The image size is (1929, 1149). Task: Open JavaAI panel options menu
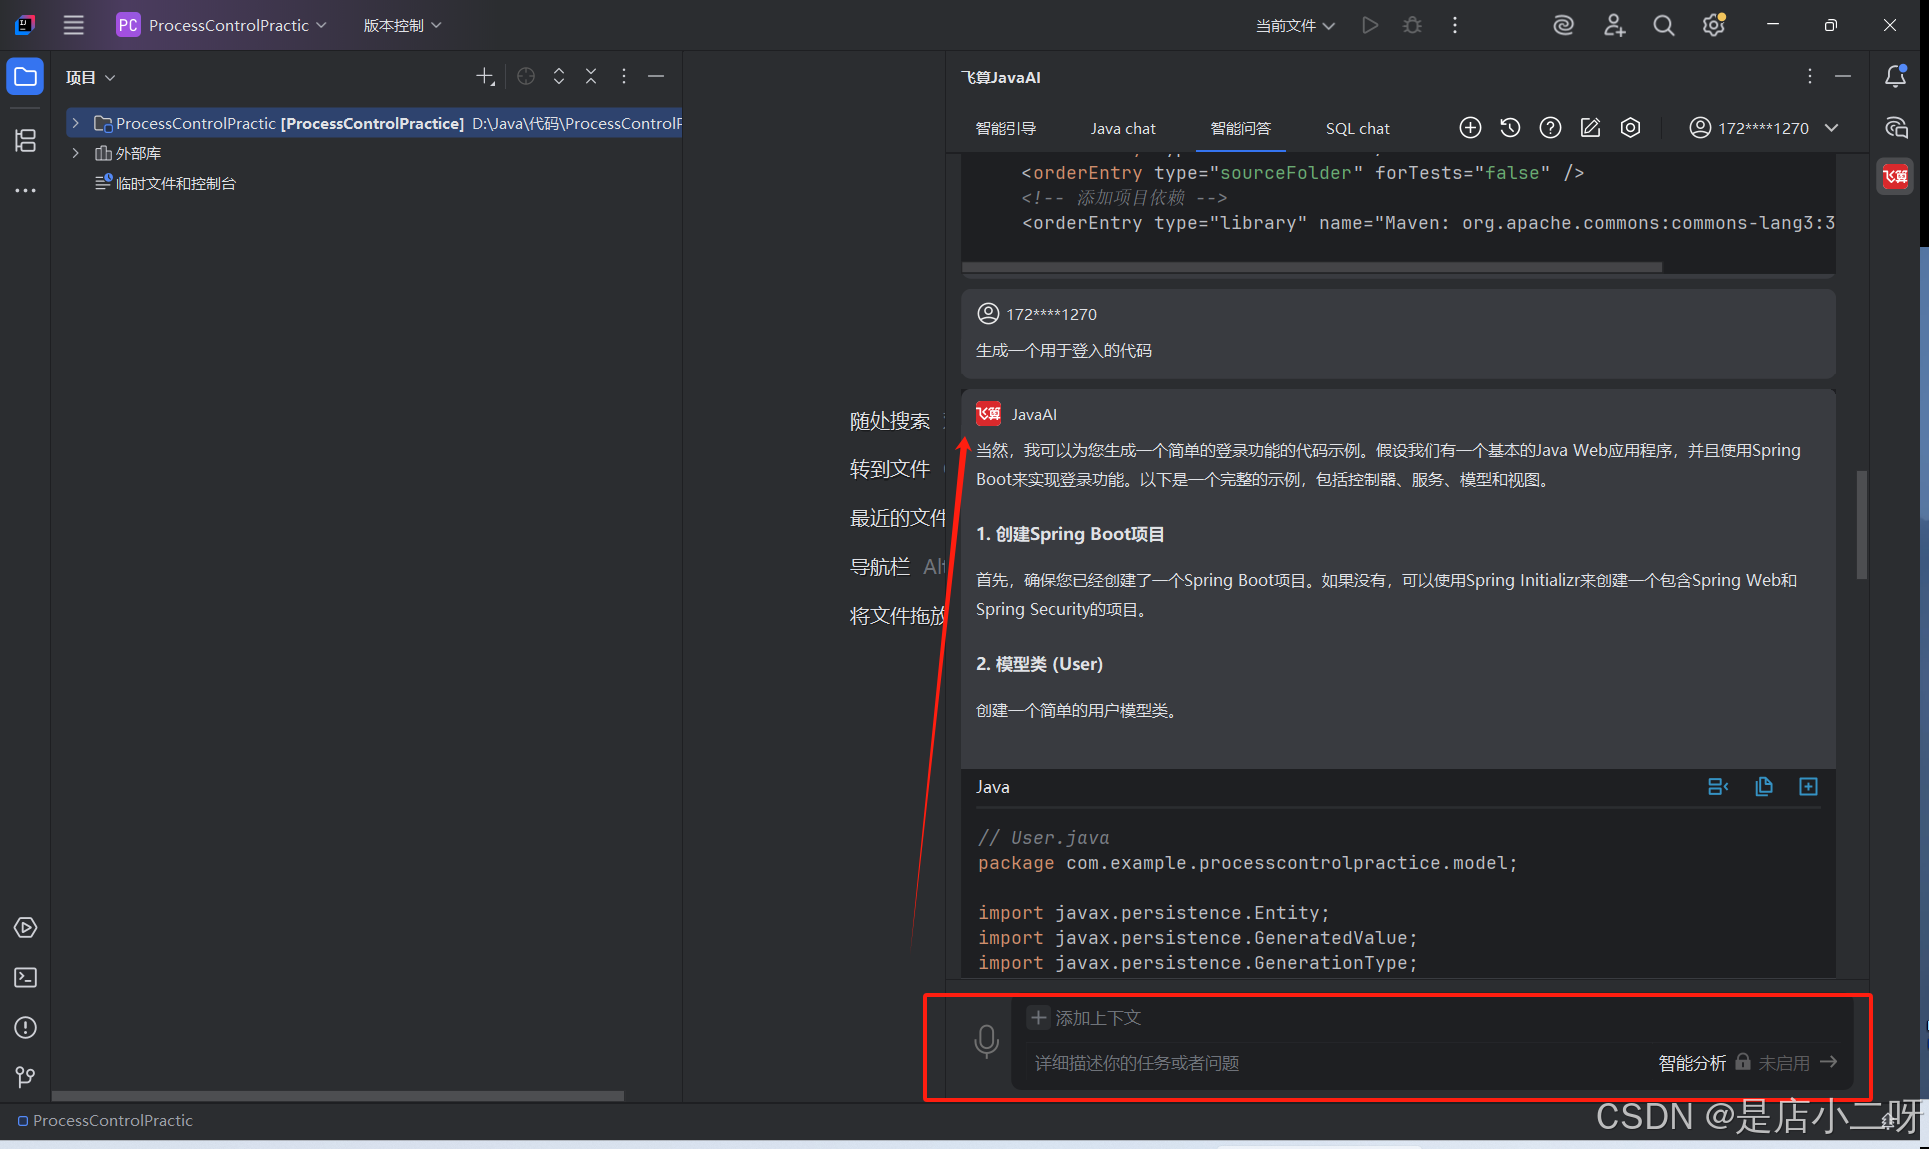coord(1810,77)
